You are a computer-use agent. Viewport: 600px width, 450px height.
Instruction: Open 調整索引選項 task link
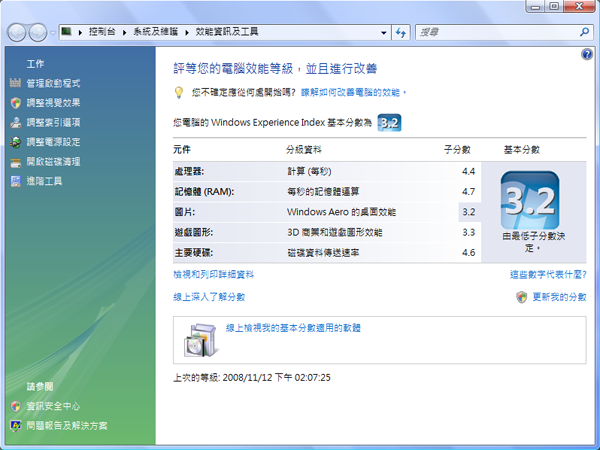(x=53, y=122)
